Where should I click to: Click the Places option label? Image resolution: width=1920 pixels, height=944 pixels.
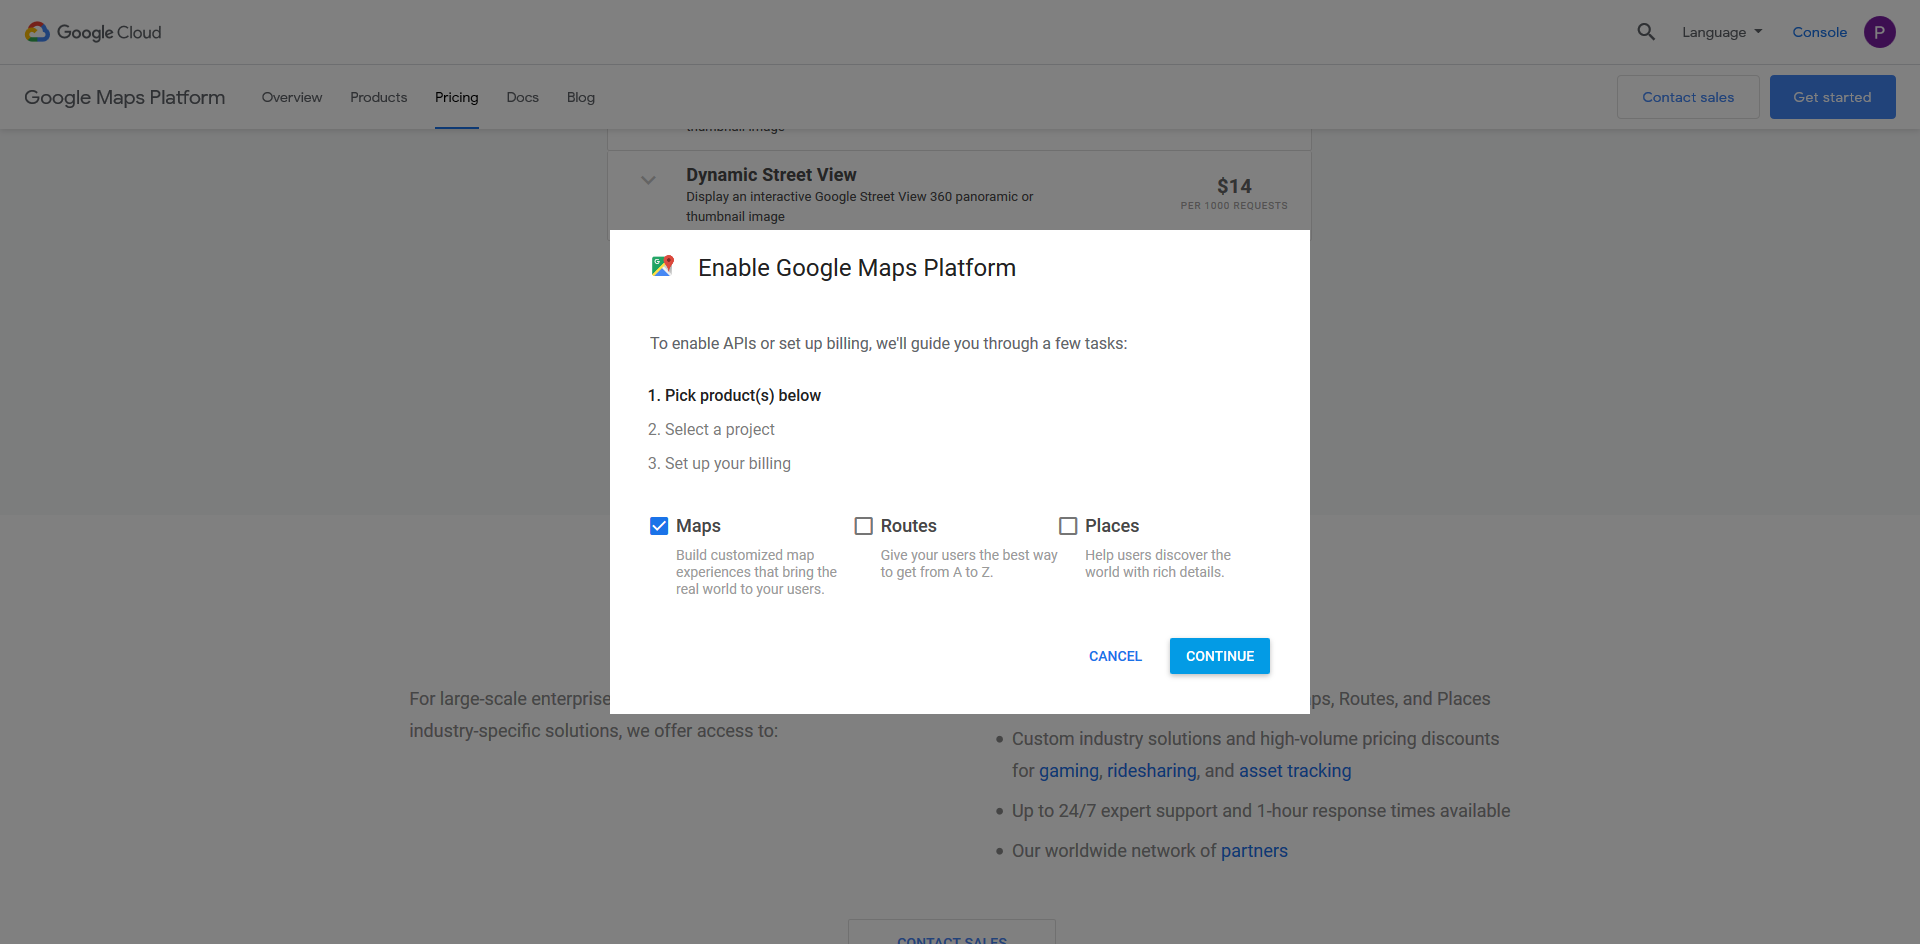click(1112, 526)
